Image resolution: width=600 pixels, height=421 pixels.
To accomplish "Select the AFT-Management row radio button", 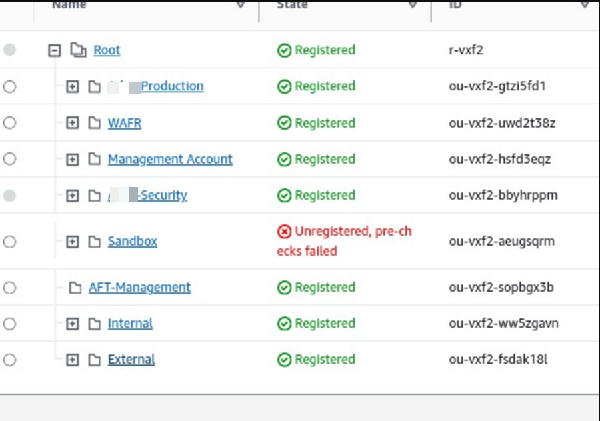I will tap(10, 288).
